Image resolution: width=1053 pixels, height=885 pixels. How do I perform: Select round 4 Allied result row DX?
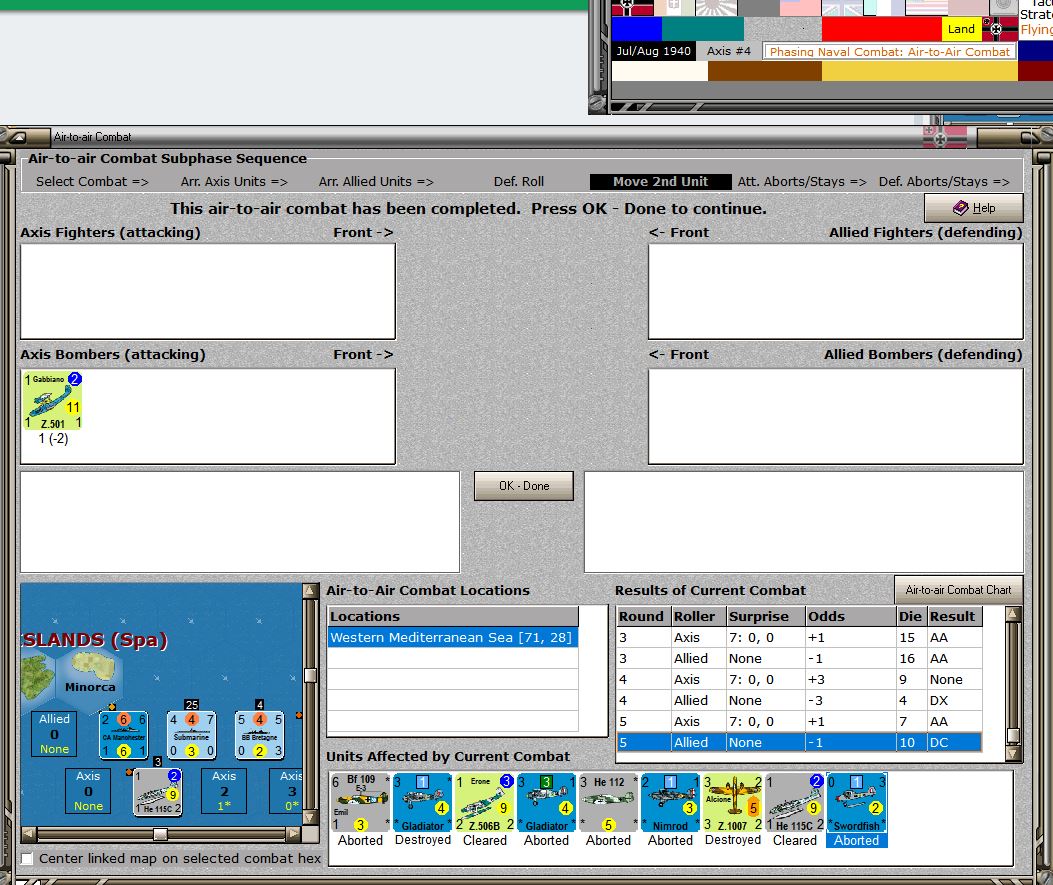tap(799, 700)
